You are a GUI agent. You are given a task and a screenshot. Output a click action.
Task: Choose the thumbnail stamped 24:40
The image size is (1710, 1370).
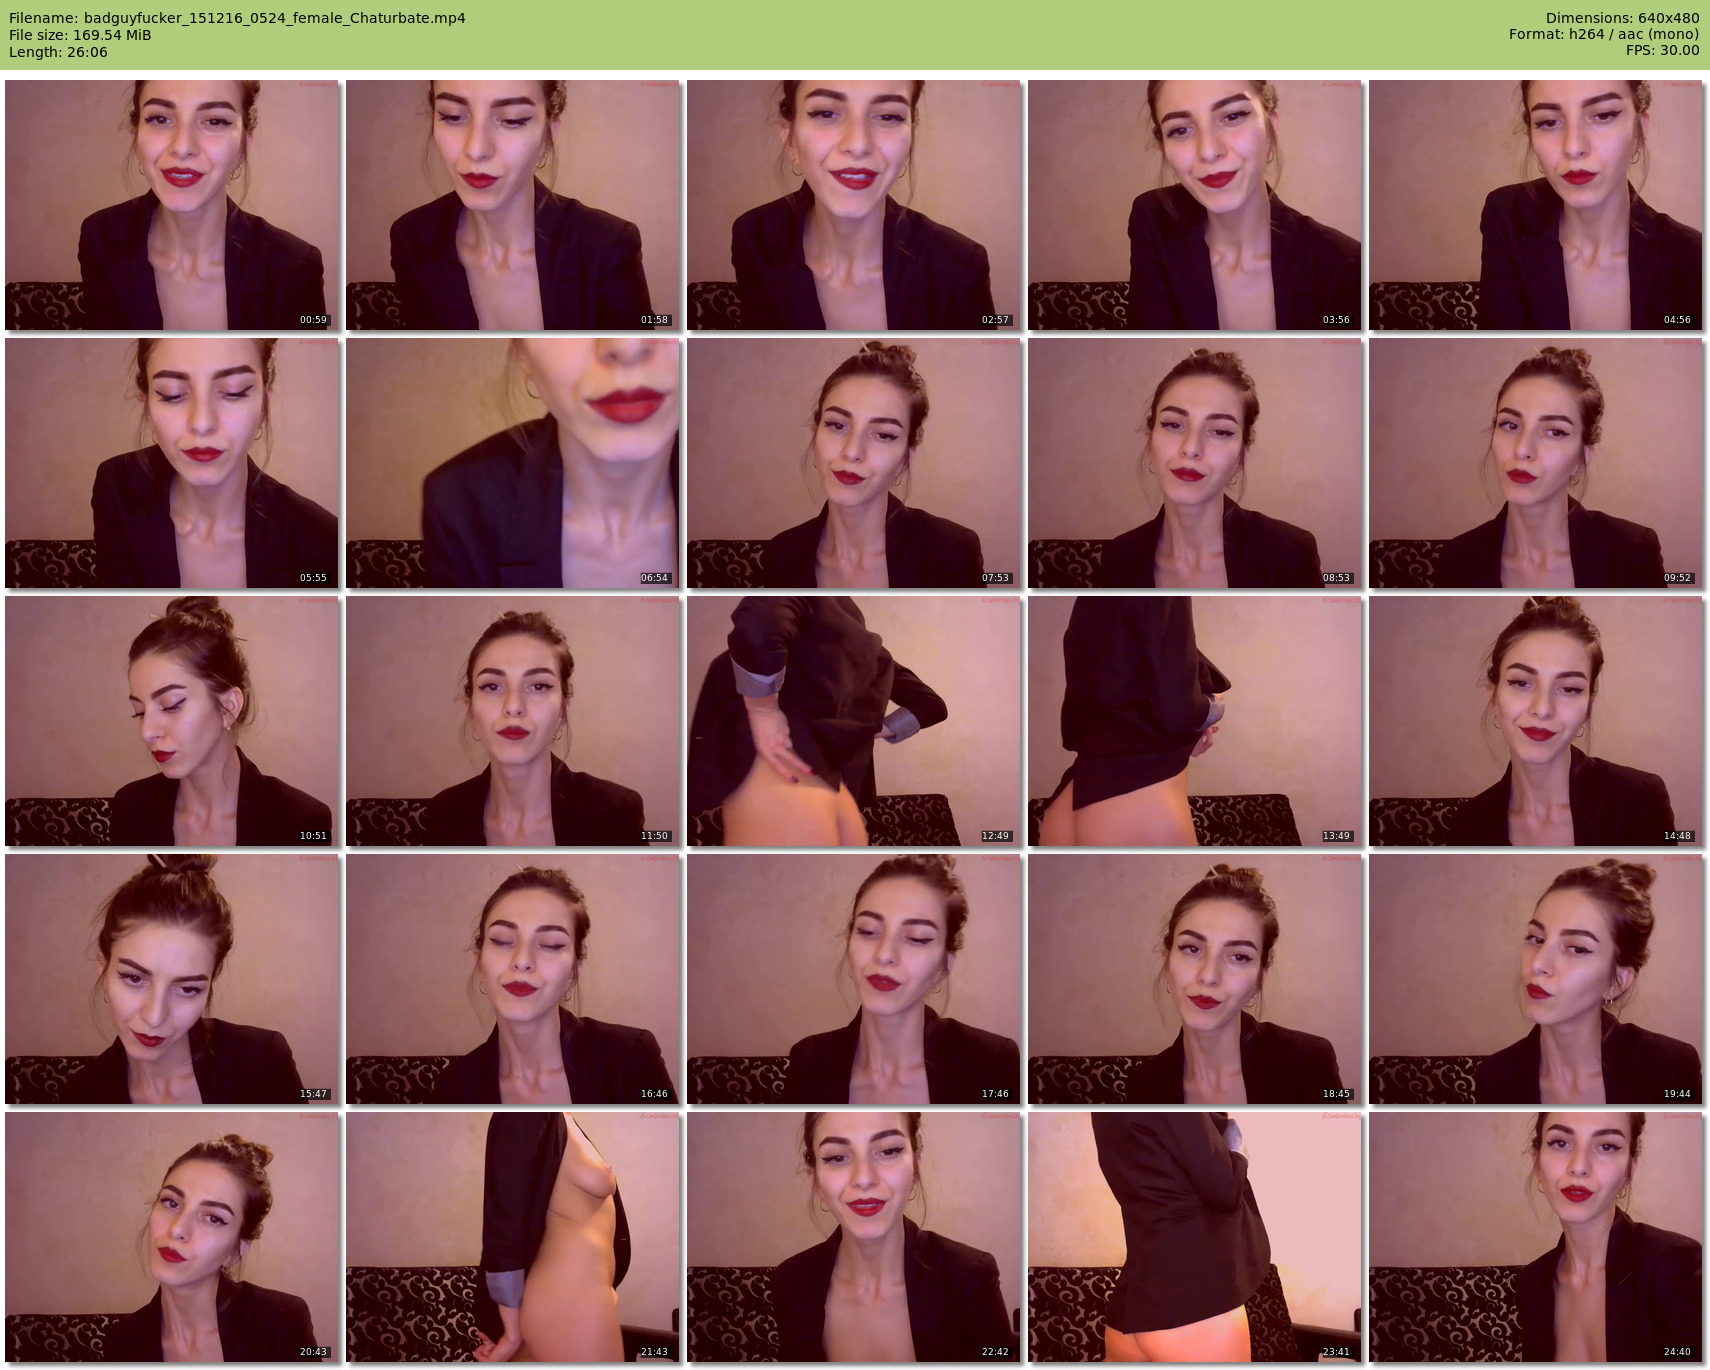tap(1536, 1237)
